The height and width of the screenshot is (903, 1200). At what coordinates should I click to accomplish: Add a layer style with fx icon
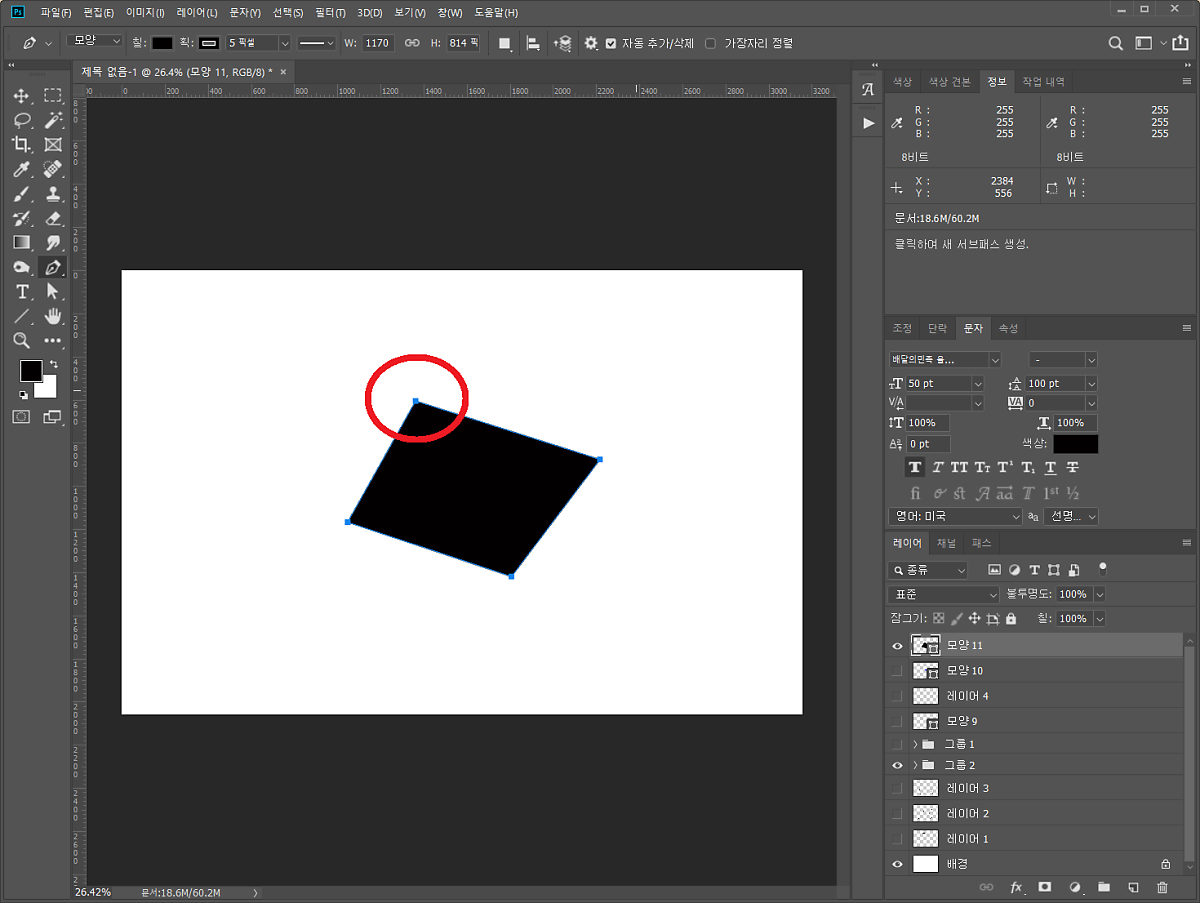(x=1016, y=887)
